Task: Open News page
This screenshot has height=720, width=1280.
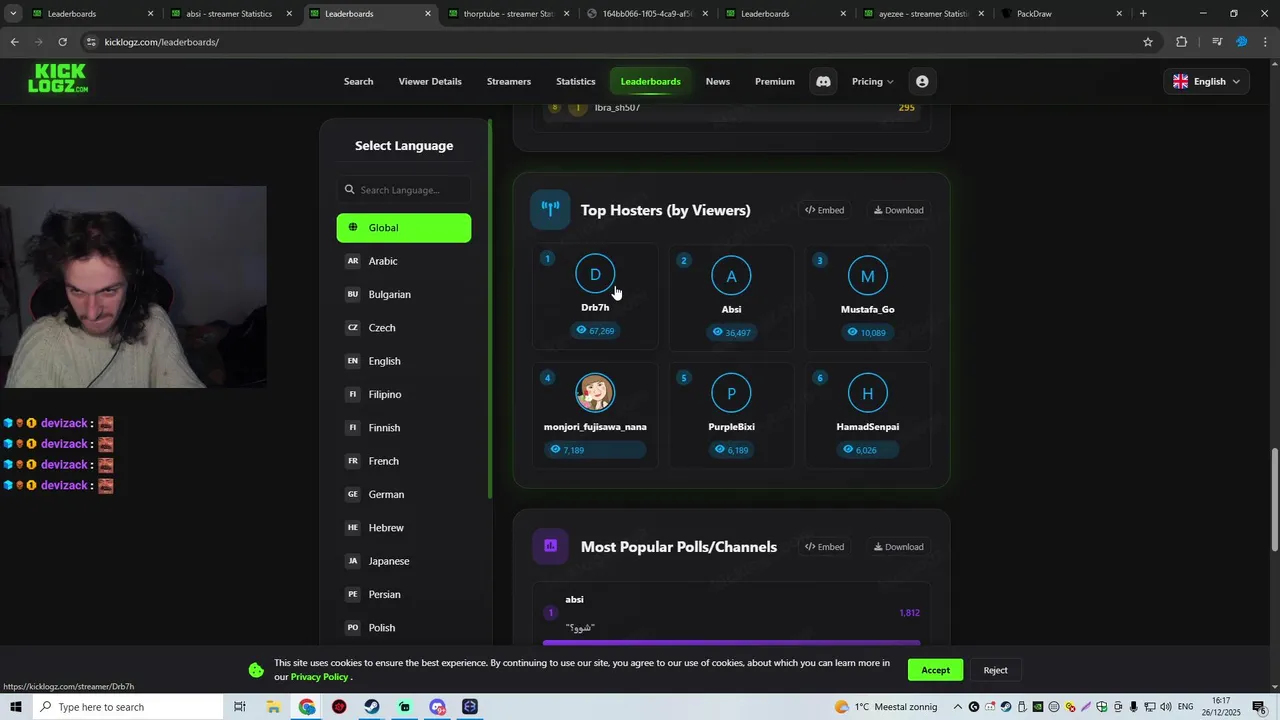Action: 718,81
